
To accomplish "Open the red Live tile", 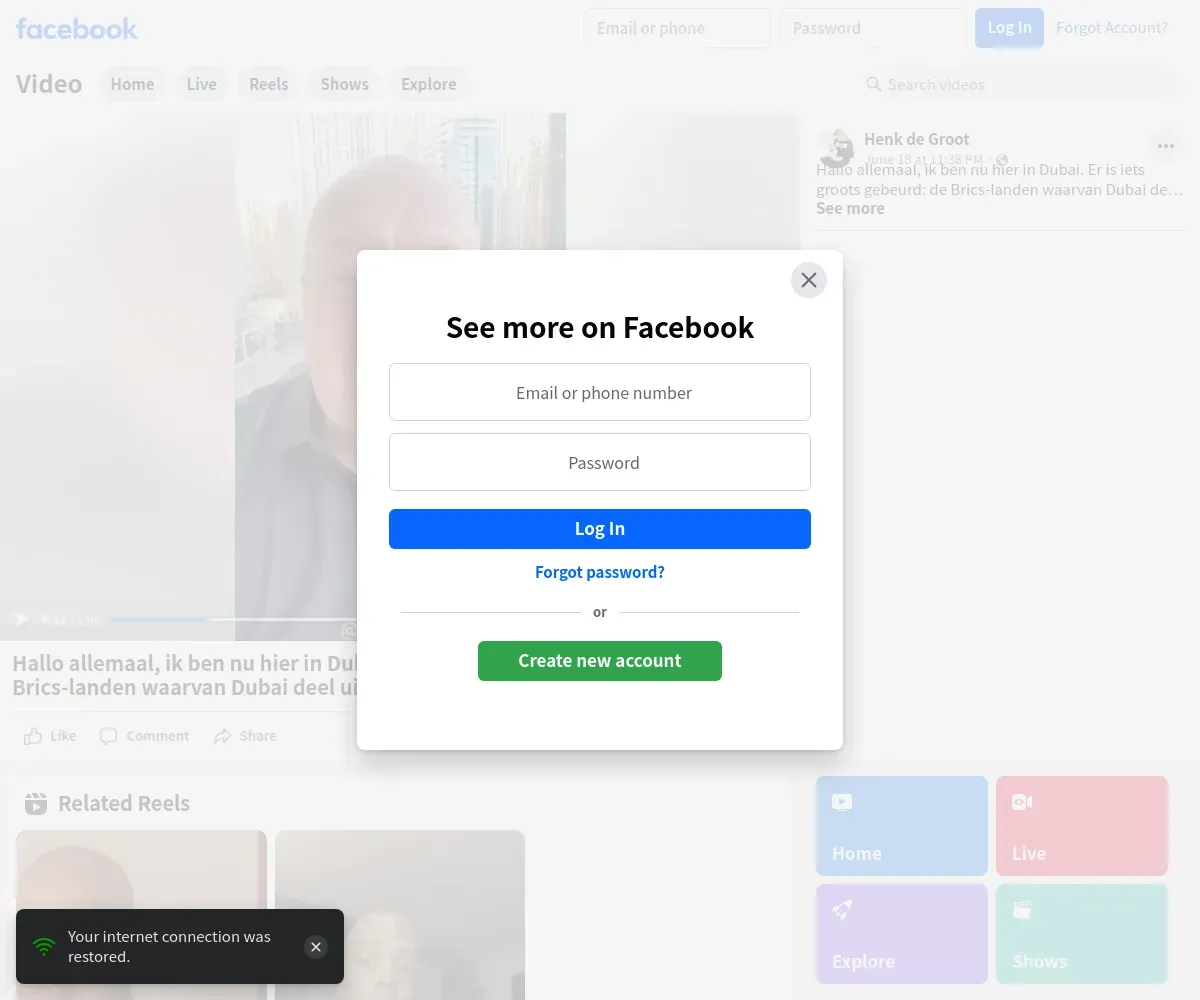I will [1082, 826].
